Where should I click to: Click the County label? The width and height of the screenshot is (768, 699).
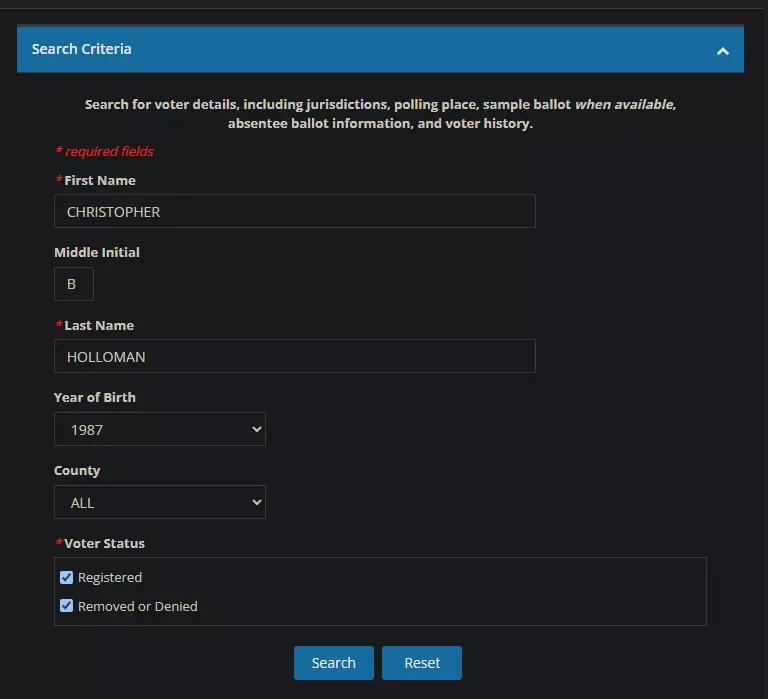coord(77,471)
